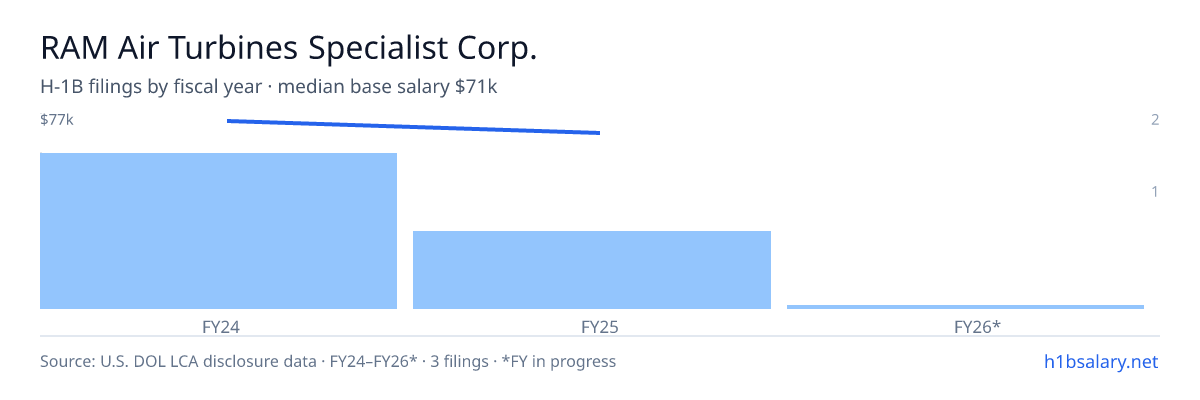Viewport: 1200px width, 400px height.
Task: Click the h1bsalary.net link
Action: click(1101, 362)
